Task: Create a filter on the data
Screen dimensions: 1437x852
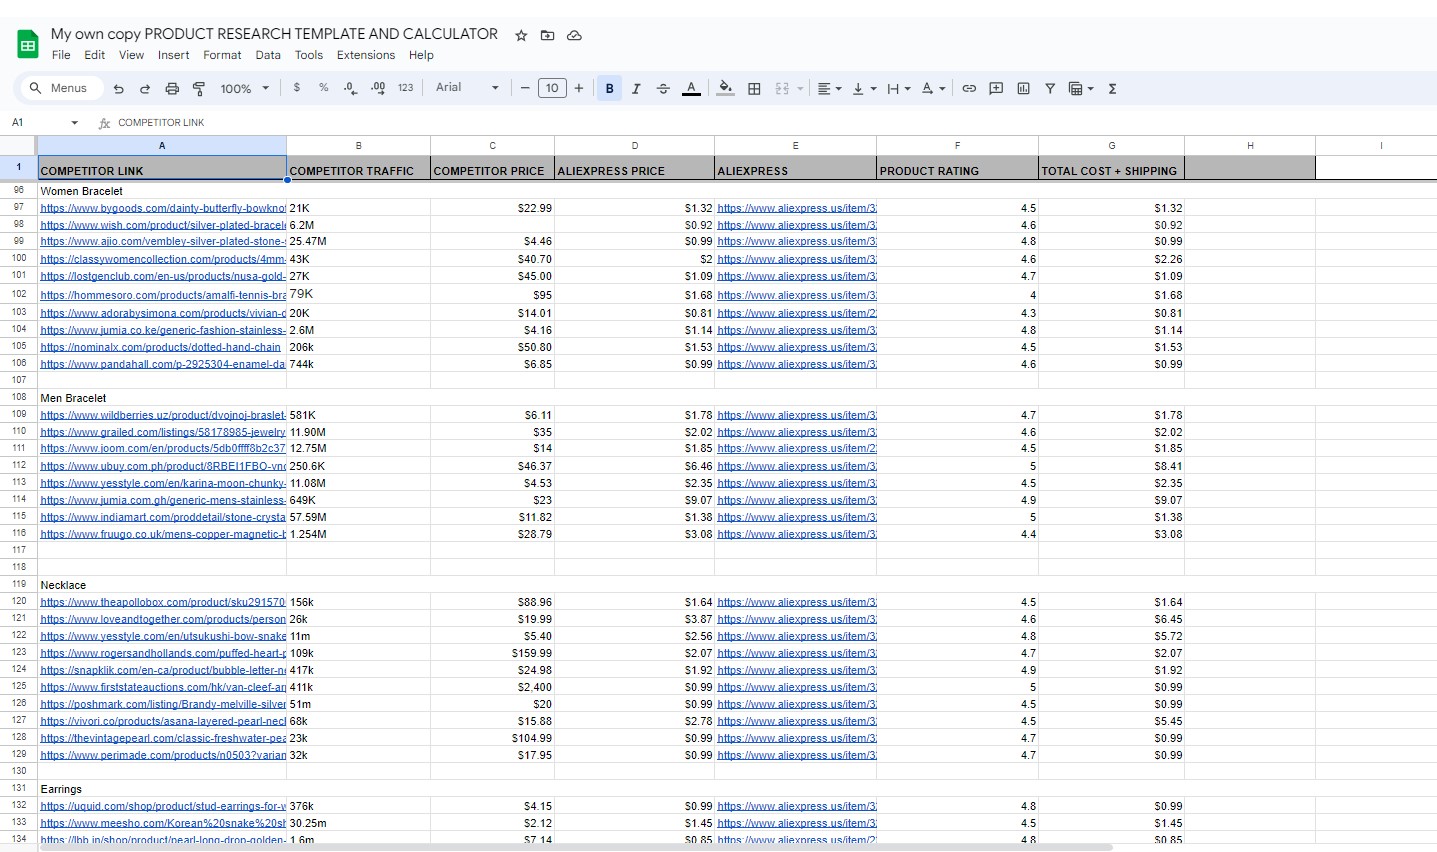Action: (1050, 88)
